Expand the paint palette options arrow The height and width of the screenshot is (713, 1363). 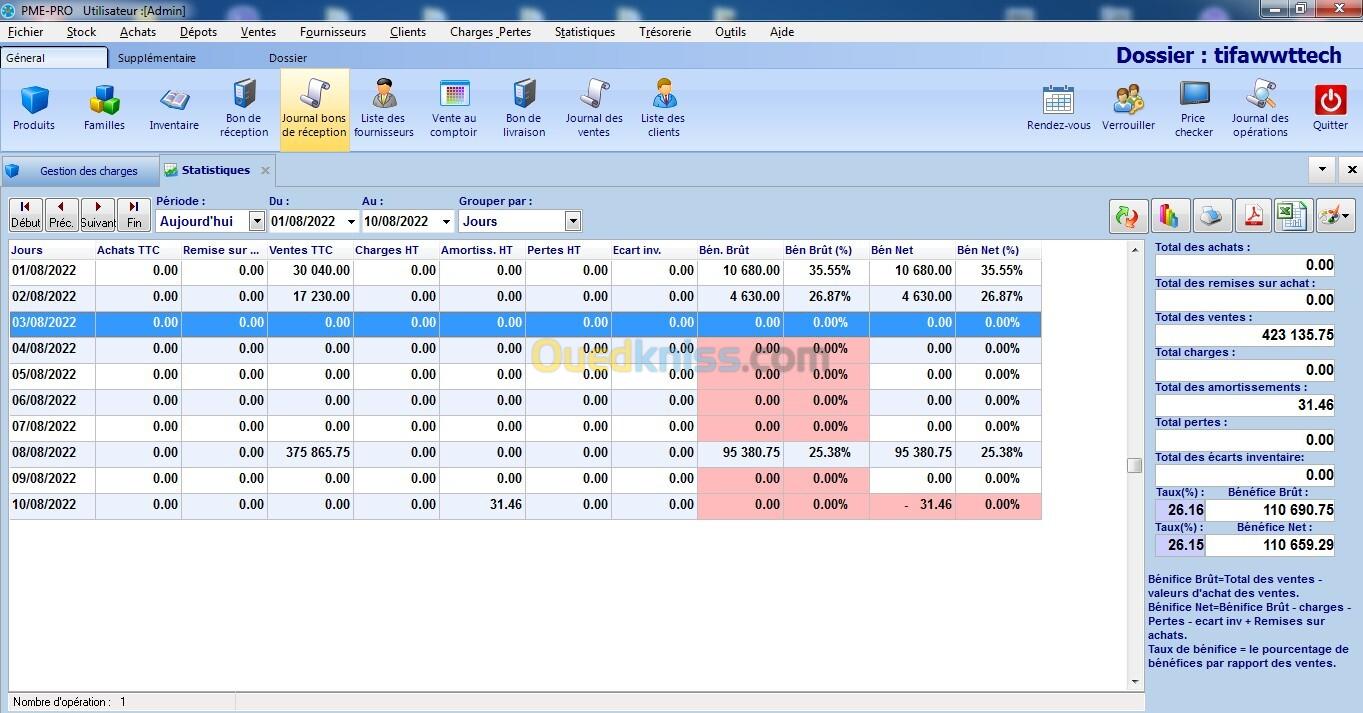pos(1346,215)
